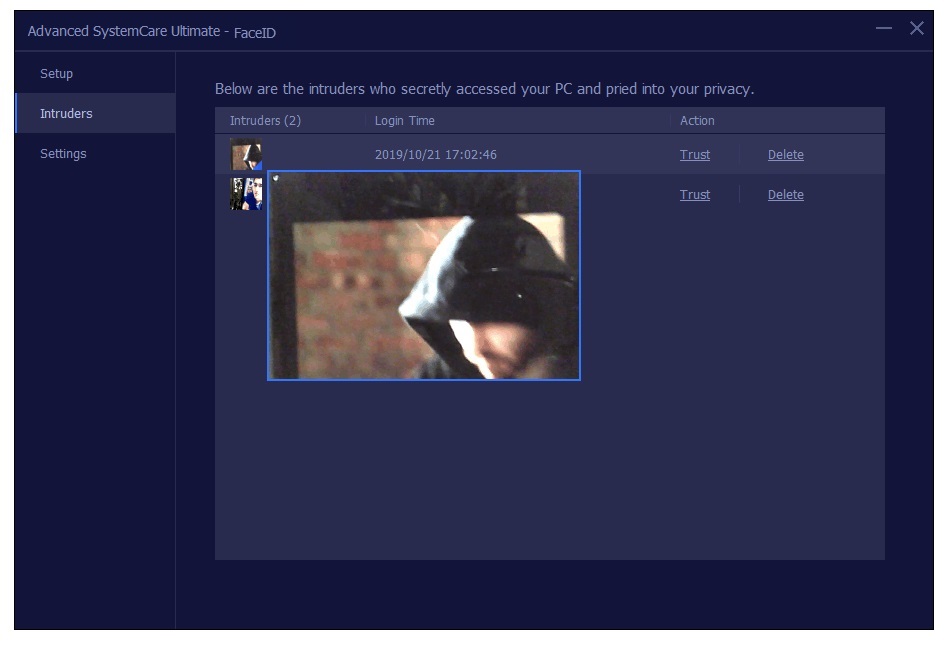The height and width of the screenshot is (647, 944).
Task: Click the Intruders (2) column header
Action: pos(265,121)
